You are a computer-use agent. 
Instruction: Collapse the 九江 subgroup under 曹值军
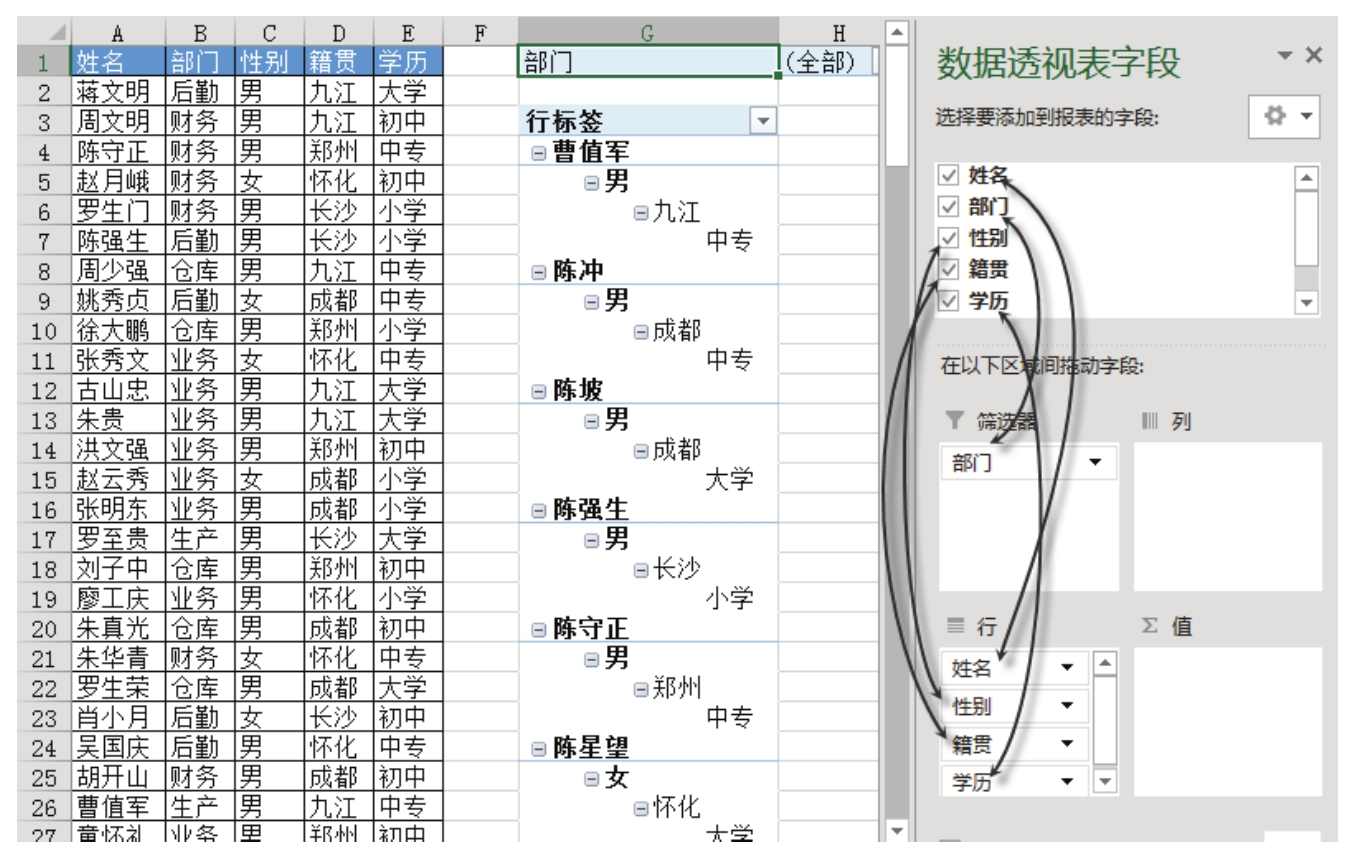(x=641, y=212)
